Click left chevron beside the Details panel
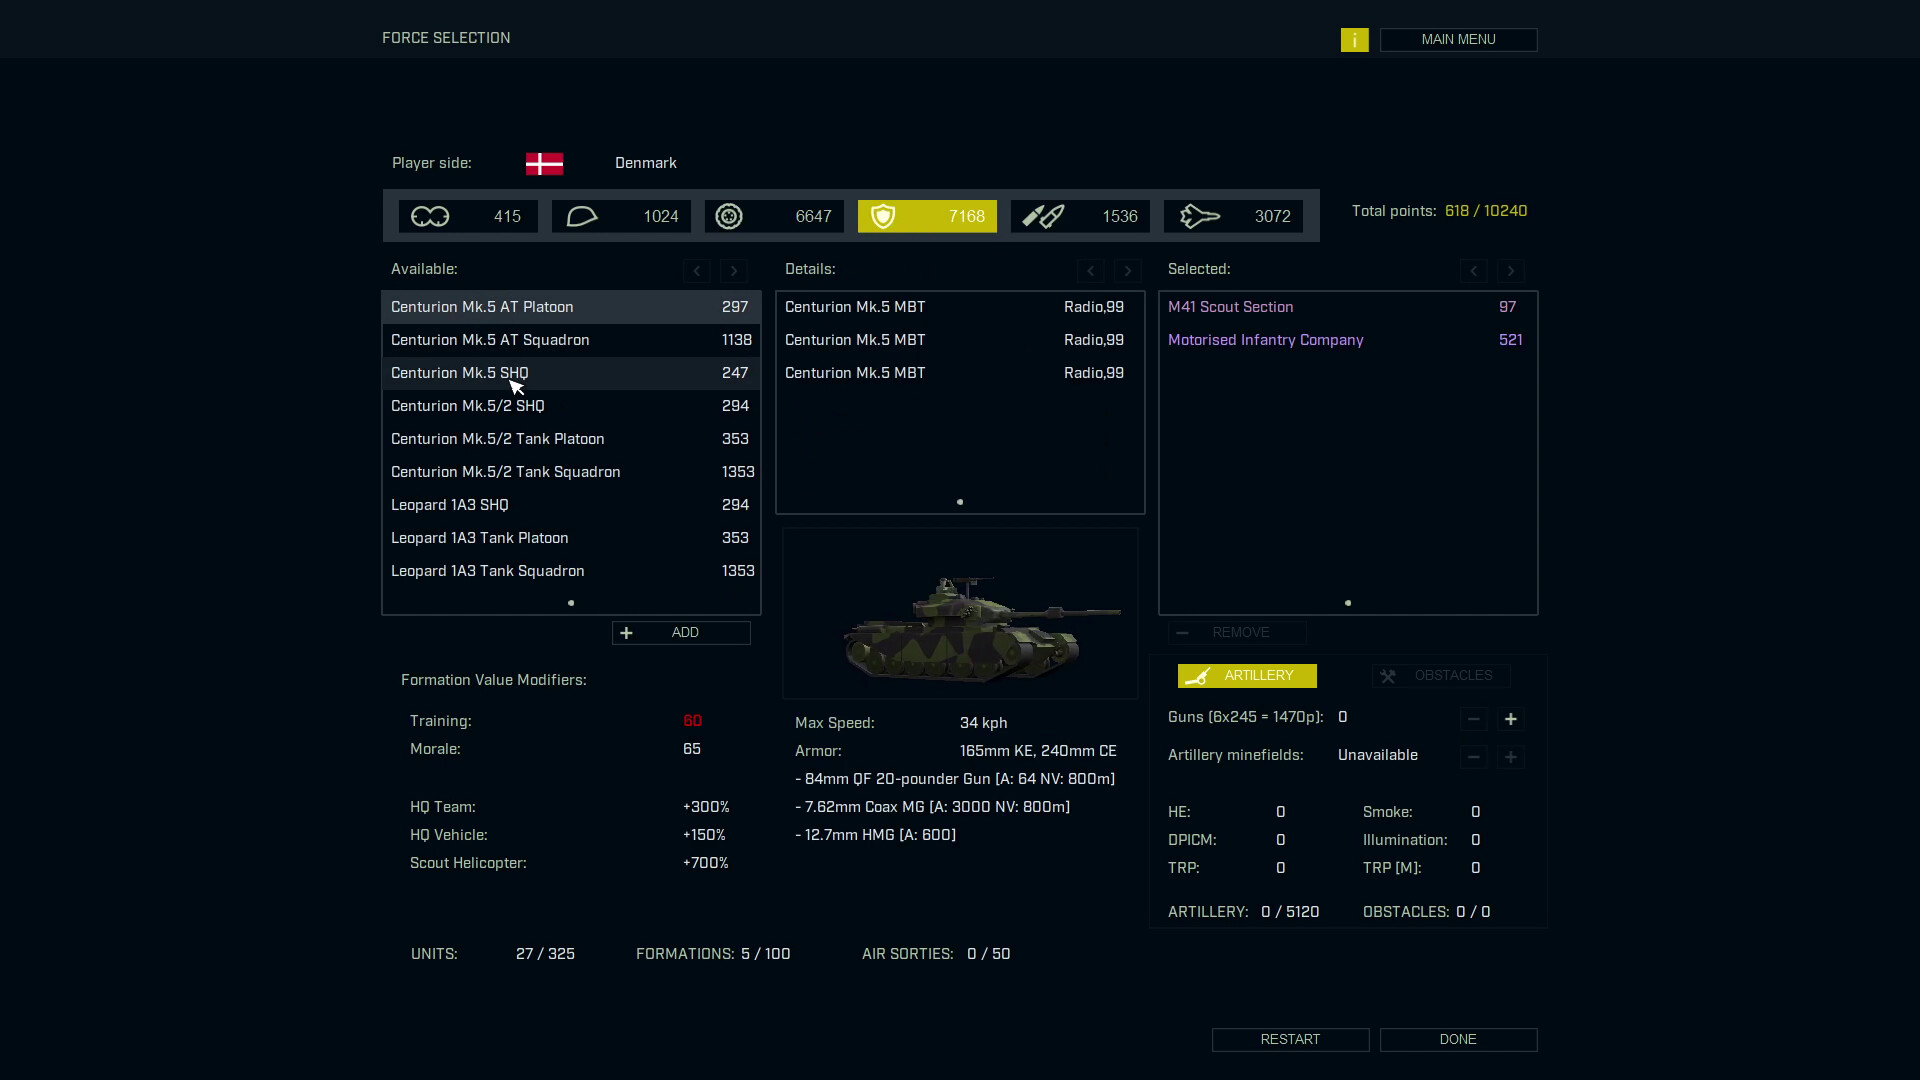Image resolution: width=1920 pixels, height=1080 pixels. coord(1090,270)
